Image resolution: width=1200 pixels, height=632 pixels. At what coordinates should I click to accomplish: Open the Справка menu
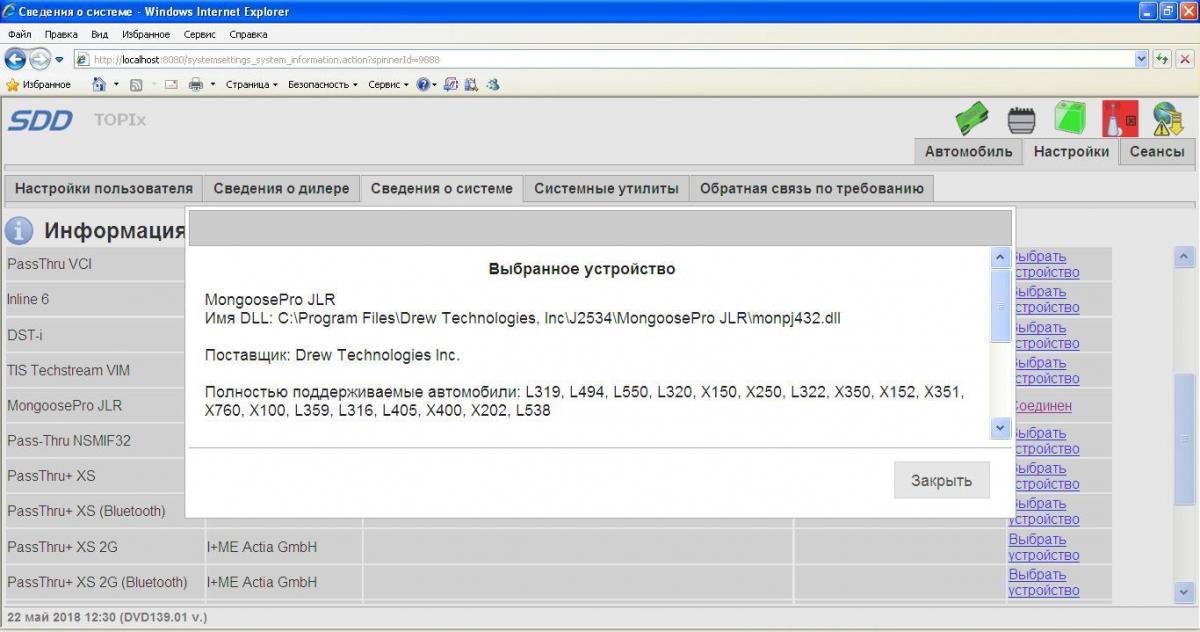tap(248, 34)
